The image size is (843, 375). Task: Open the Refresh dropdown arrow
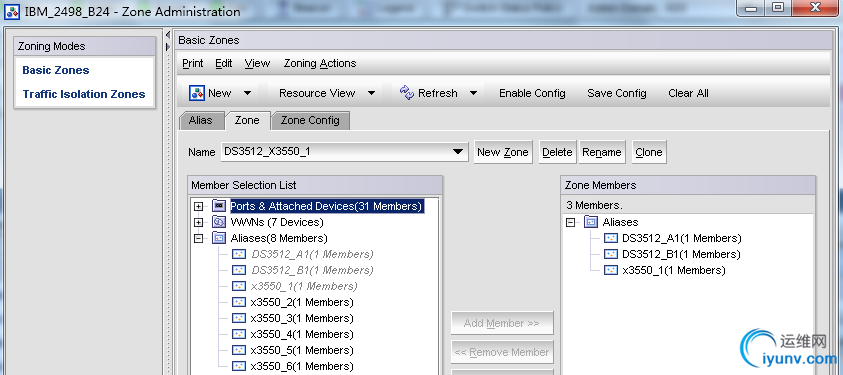(473, 93)
